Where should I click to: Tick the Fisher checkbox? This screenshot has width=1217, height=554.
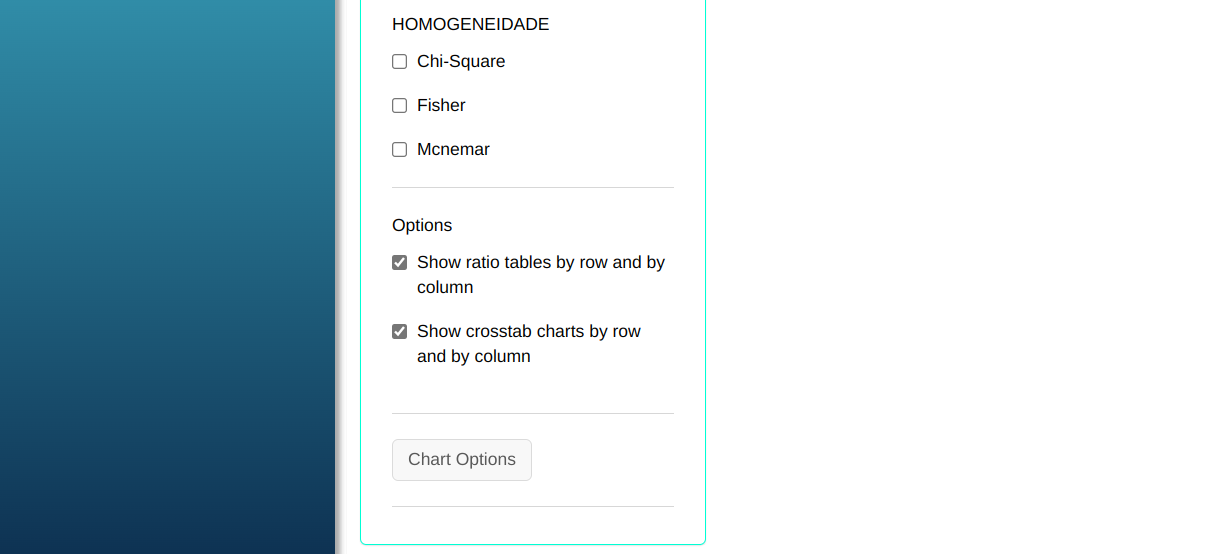pyautogui.click(x=400, y=106)
